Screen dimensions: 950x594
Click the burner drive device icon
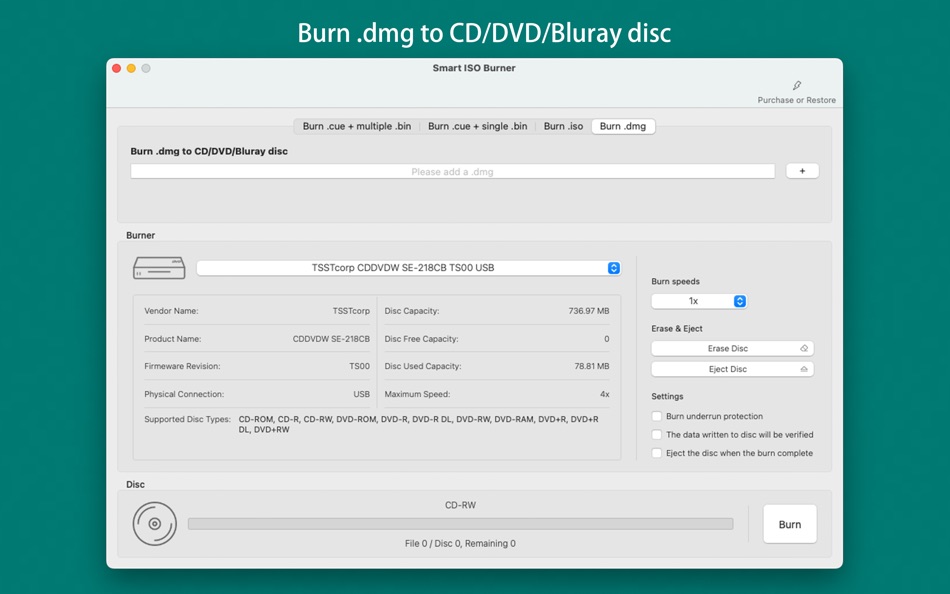(x=159, y=268)
